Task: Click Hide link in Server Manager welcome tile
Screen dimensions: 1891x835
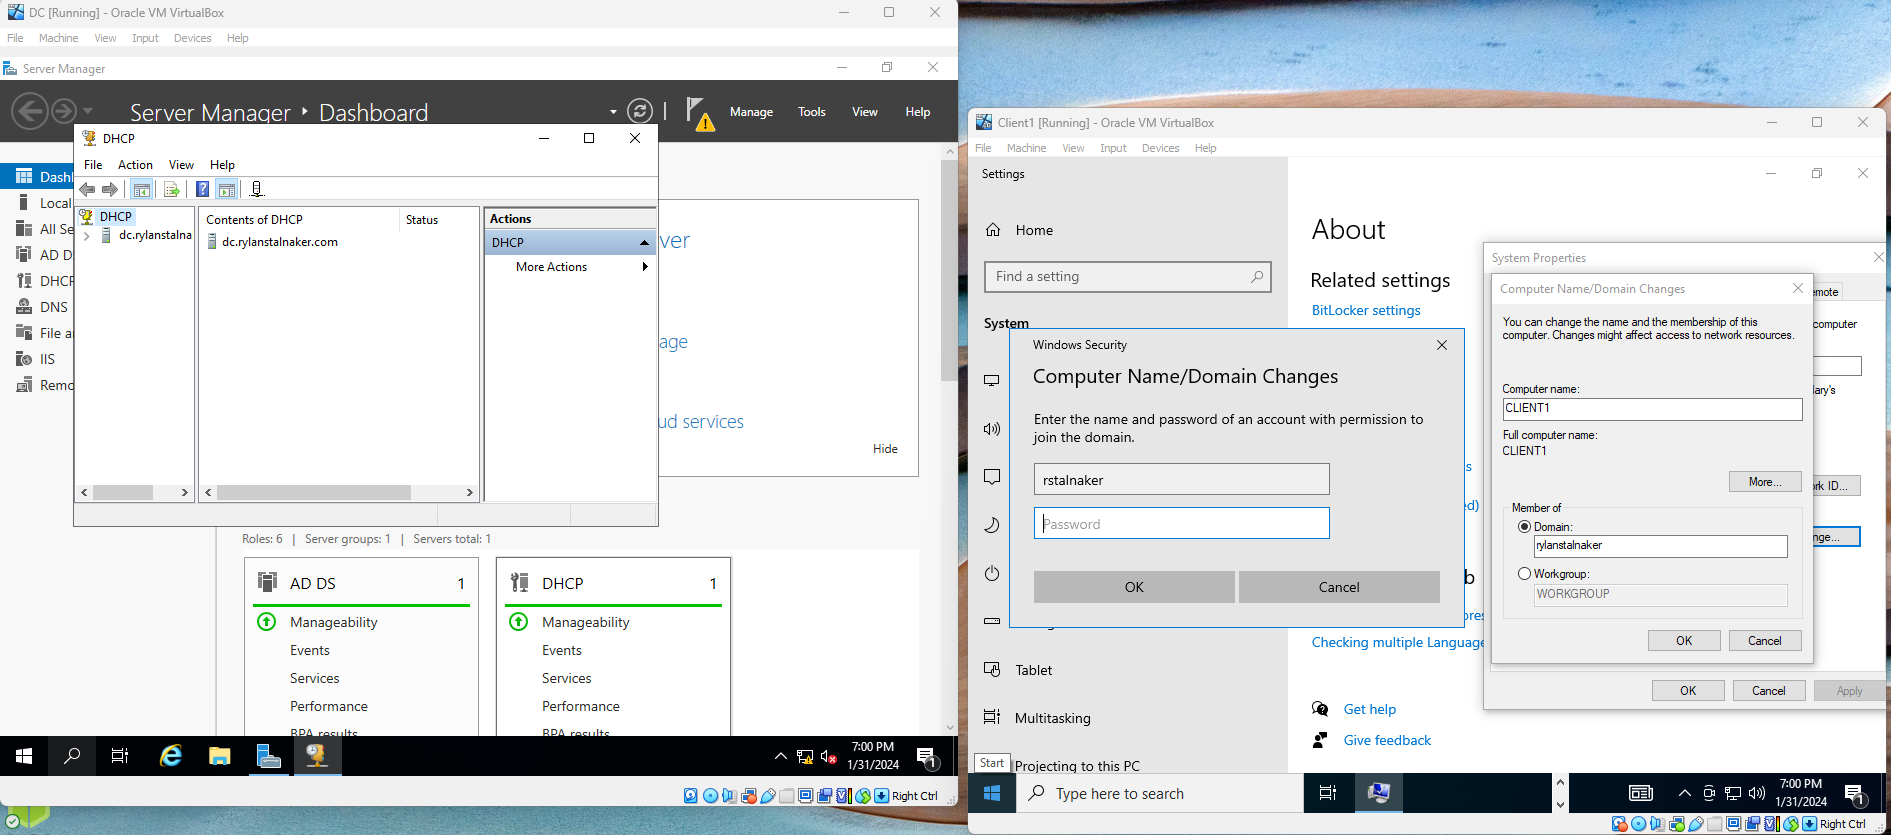Action: point(885,449)
